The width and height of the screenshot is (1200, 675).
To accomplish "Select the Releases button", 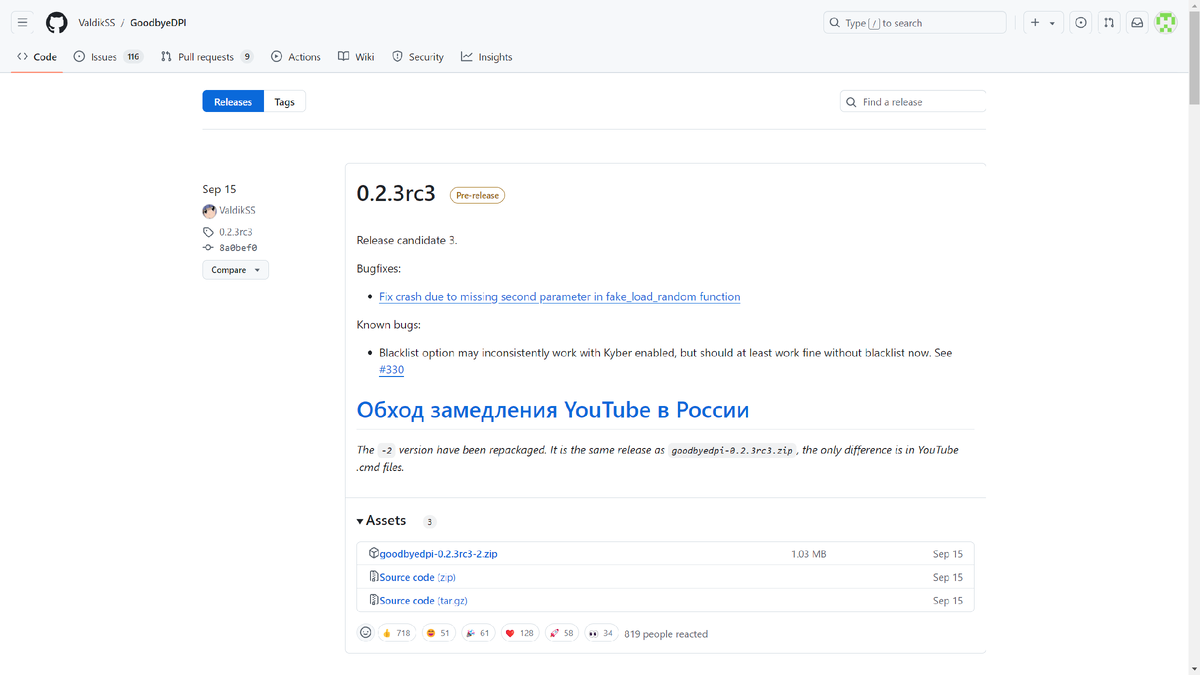I will (233, 102).
